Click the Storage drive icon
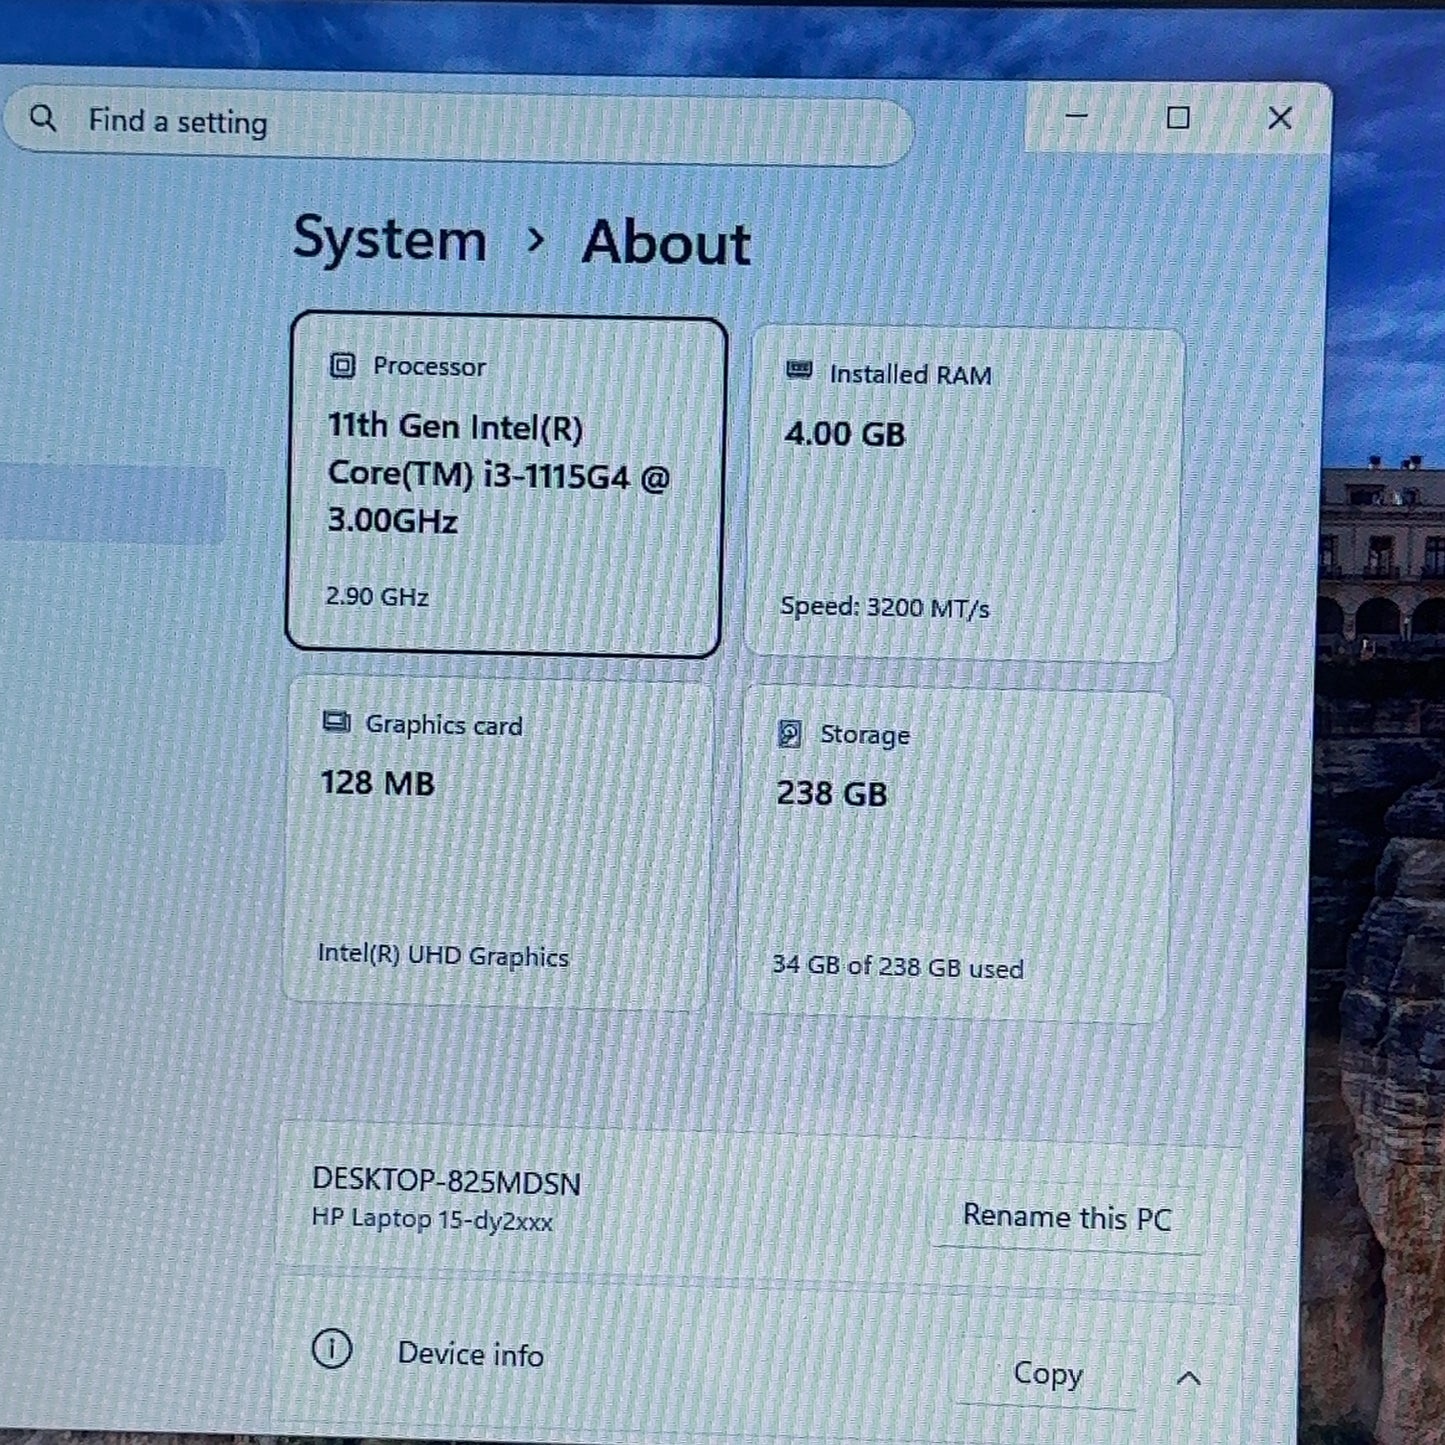 click(789, 734)
